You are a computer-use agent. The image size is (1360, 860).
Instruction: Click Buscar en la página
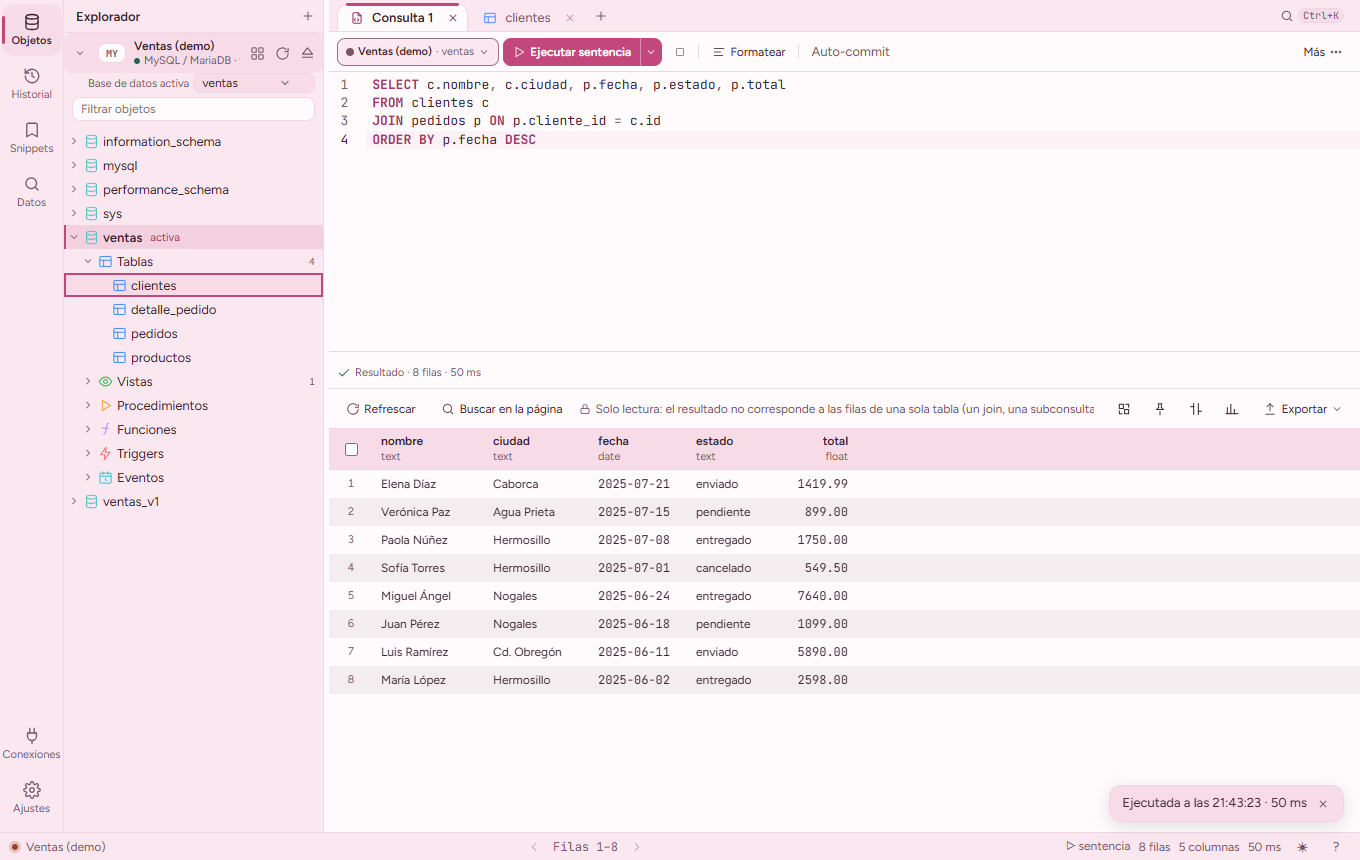(502, 409)
